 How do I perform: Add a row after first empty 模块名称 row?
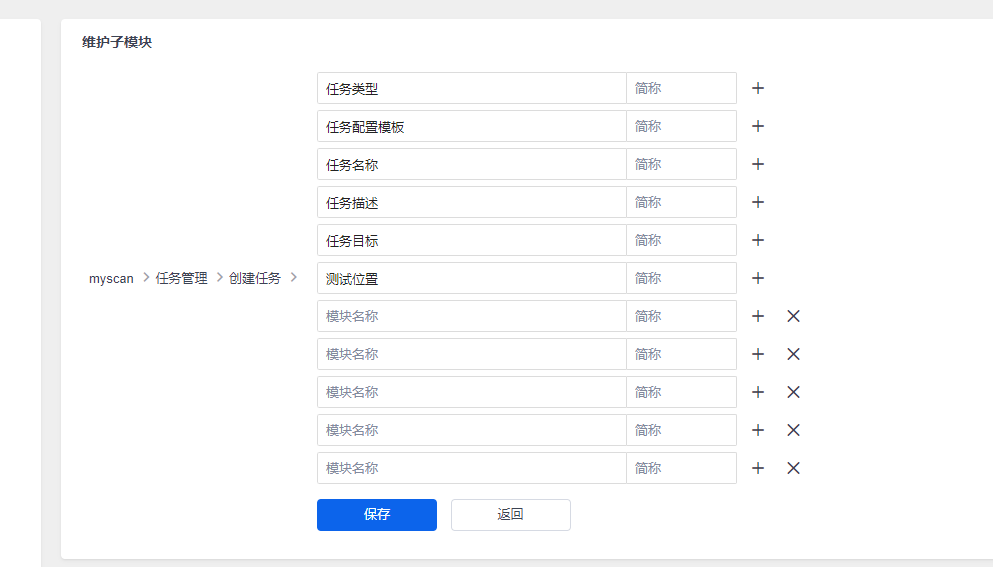tap(758, 316)
